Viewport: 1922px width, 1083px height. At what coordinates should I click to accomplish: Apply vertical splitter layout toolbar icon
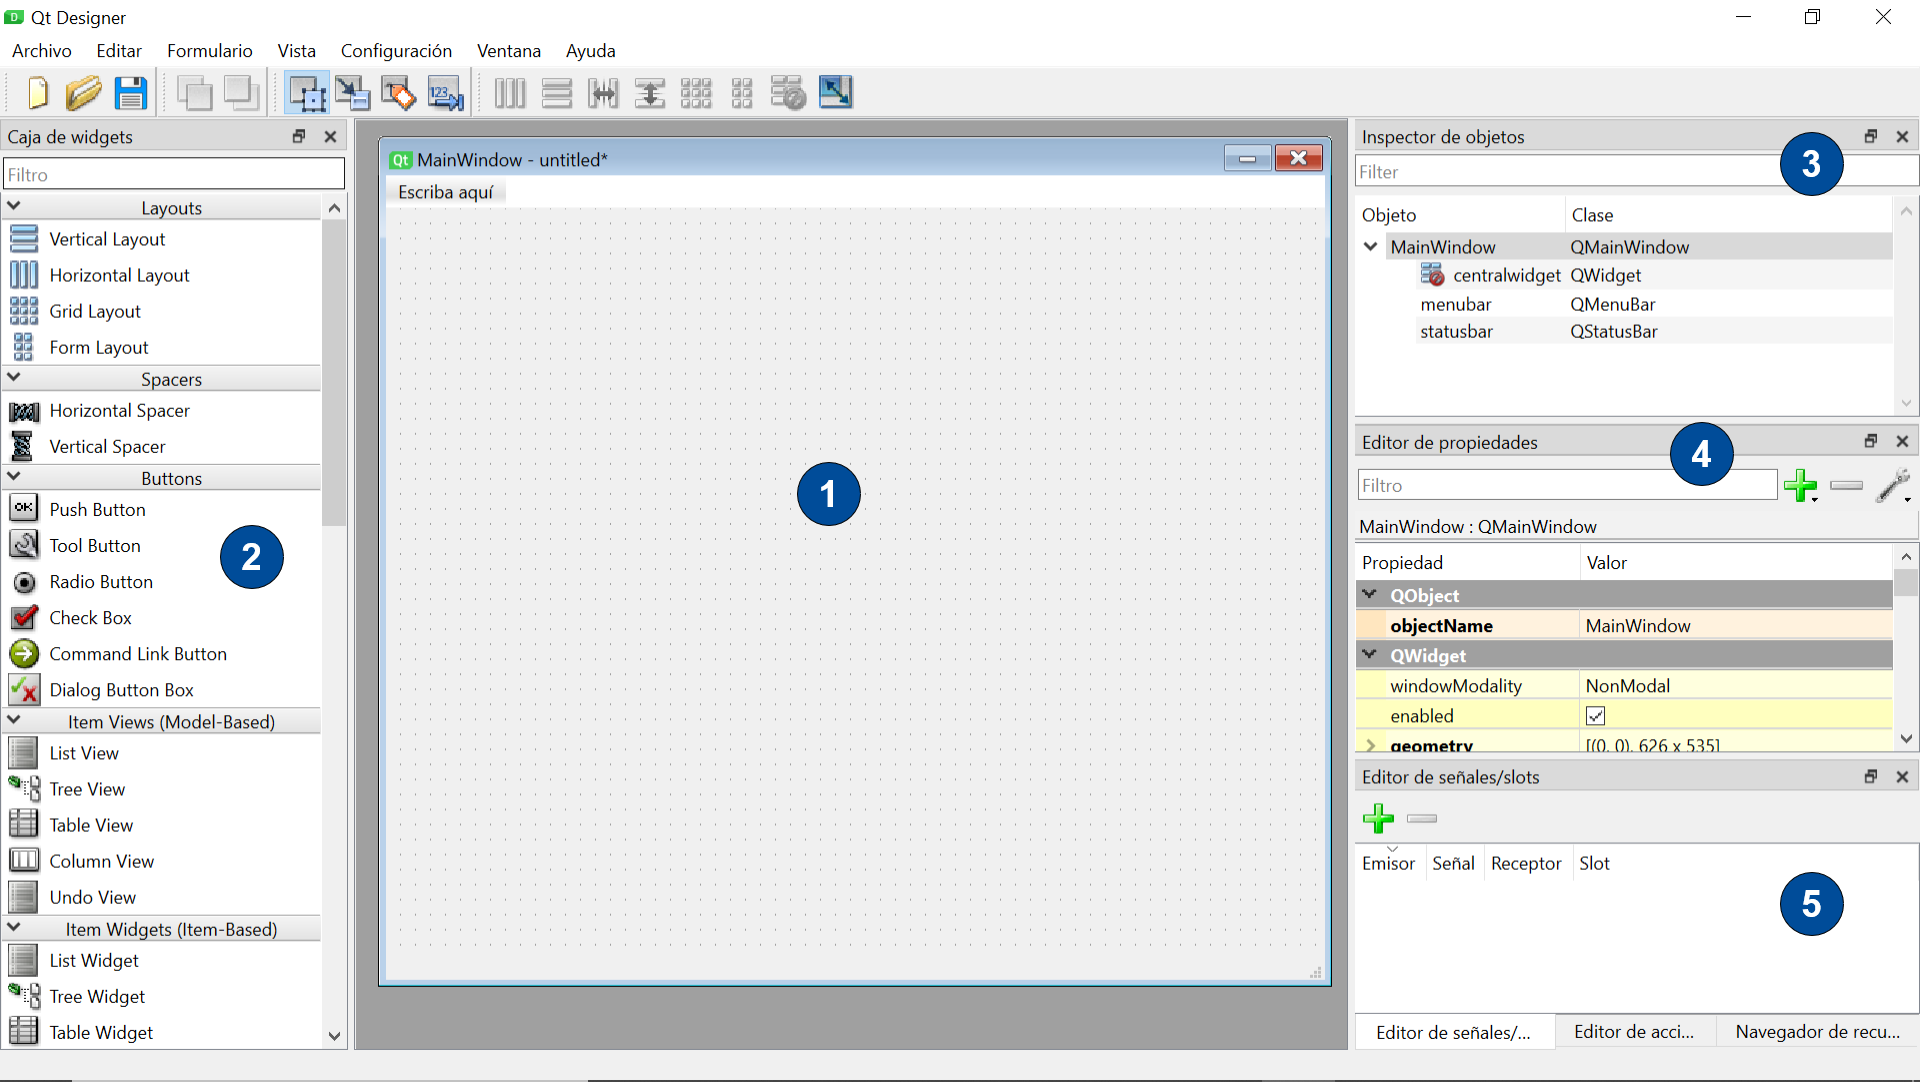[650, 93]
